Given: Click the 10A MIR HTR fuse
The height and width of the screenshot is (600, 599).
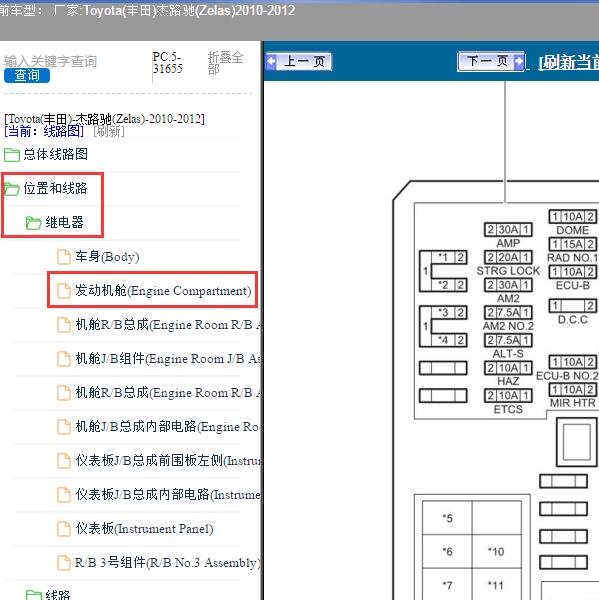Looking at the screenshot, I should coord(573,390).
